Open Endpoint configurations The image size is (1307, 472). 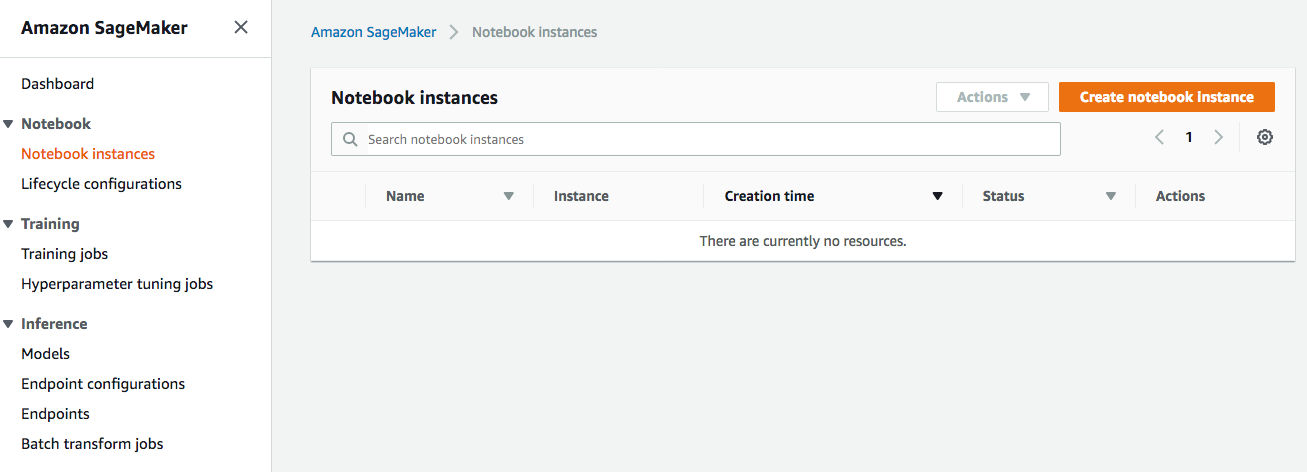coord(103,384)
